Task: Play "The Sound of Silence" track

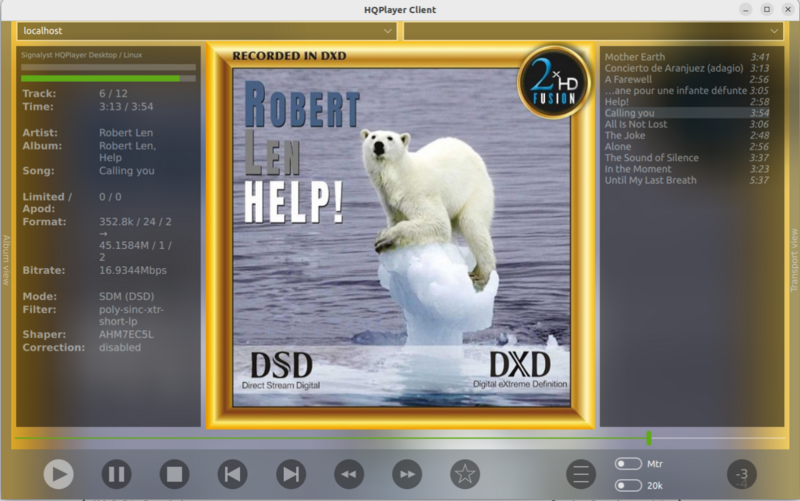Action: (x=650, y=158)
